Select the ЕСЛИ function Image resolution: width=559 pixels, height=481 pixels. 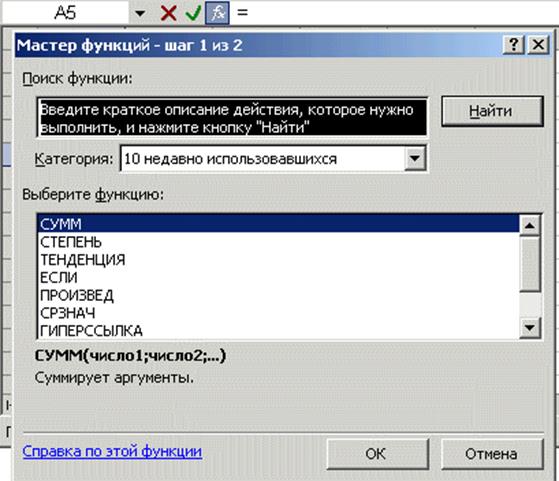(278, 277)
